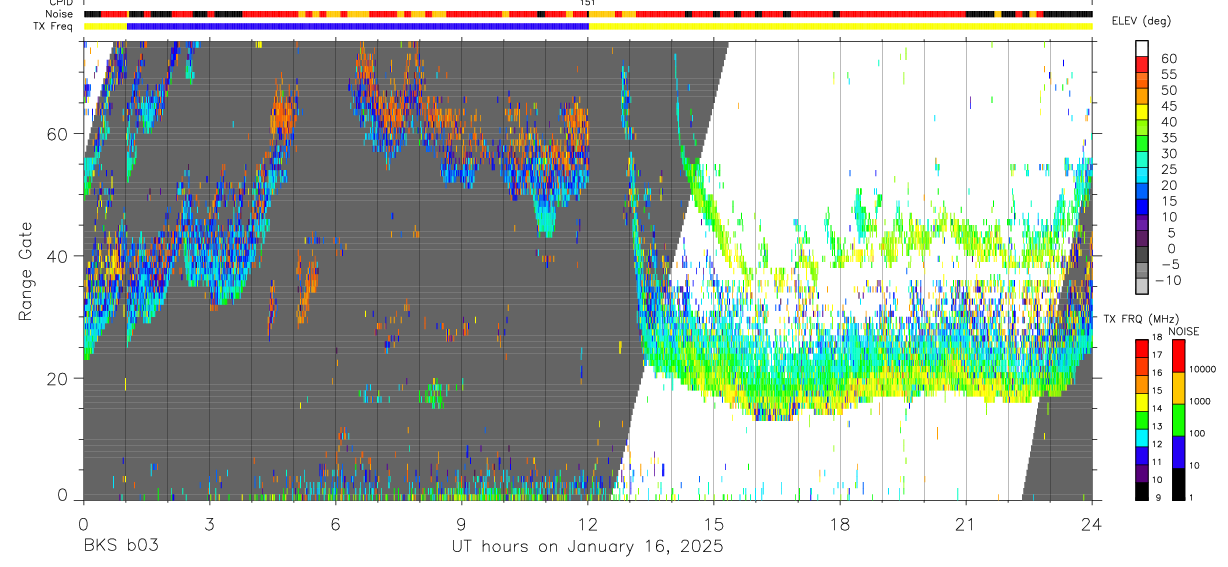Click the 'Noise' row label at top
This screenshot has width=1228, height=567.
click(60, 14)
